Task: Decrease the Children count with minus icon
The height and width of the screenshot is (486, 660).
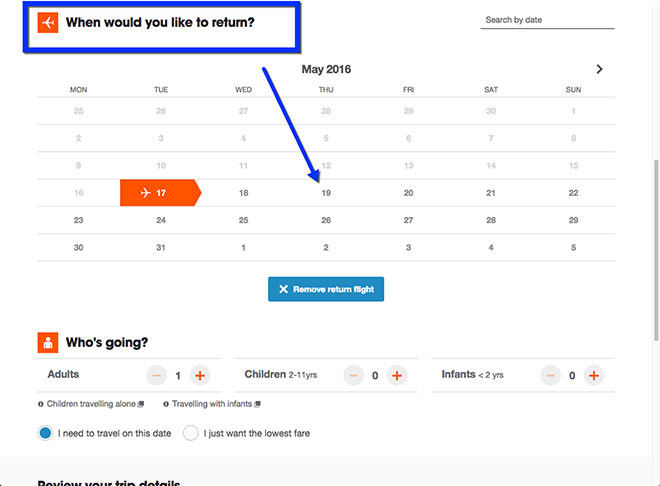Action: (x=354, y=375)
